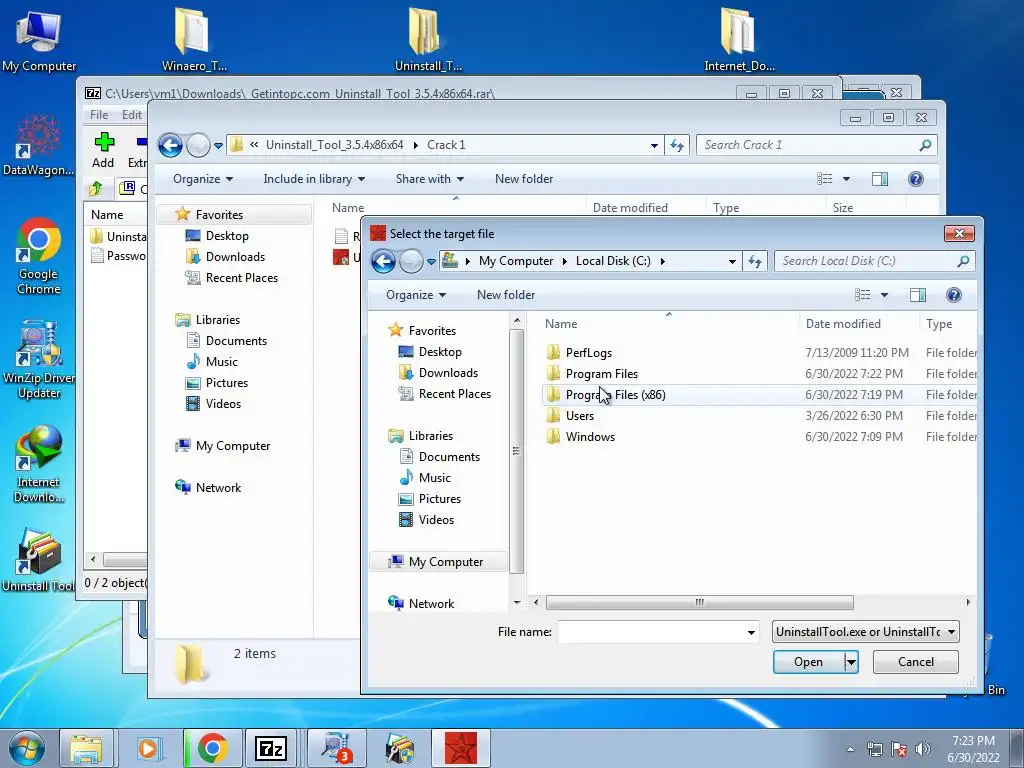Toggle preview pane in target file dialog
This screenshot has width=1024, height=768.
coord(918,295)
